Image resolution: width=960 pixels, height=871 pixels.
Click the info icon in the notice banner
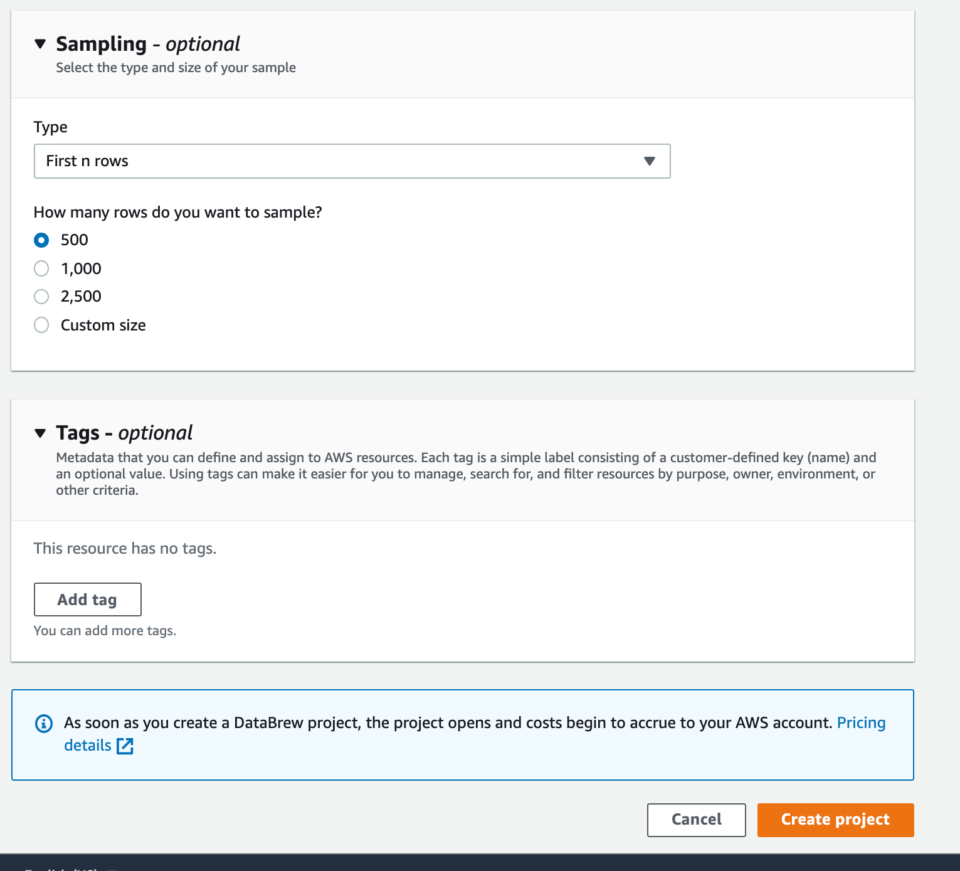42,723
